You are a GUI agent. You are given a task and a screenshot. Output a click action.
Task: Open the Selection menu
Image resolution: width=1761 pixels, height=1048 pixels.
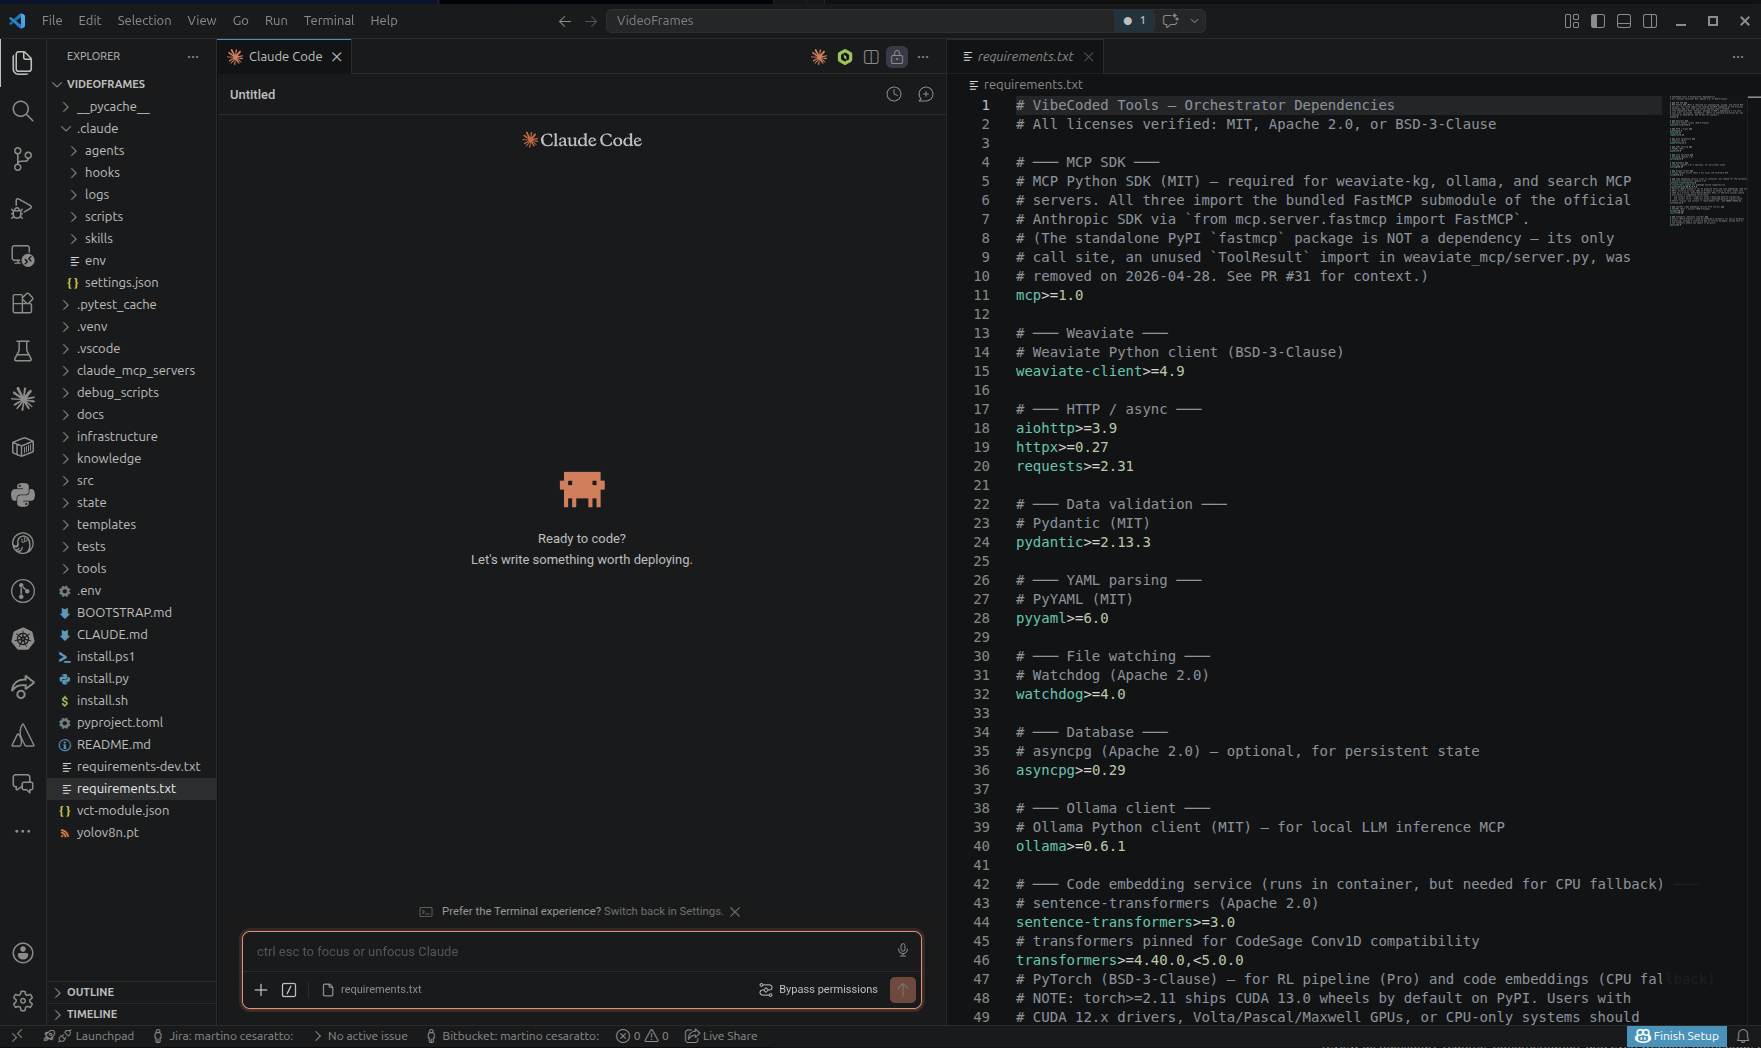pos(144,20)
